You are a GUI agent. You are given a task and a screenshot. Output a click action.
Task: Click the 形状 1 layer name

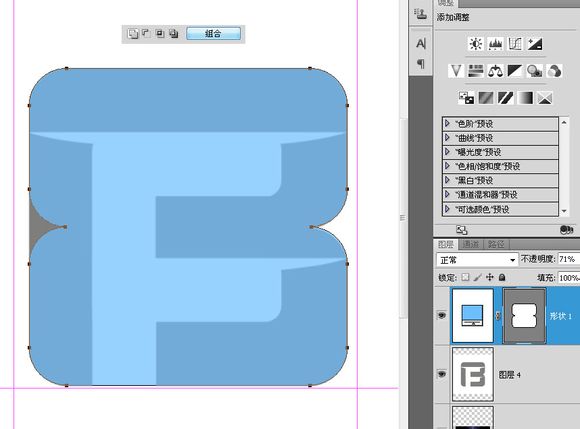[x=561, y=316]
